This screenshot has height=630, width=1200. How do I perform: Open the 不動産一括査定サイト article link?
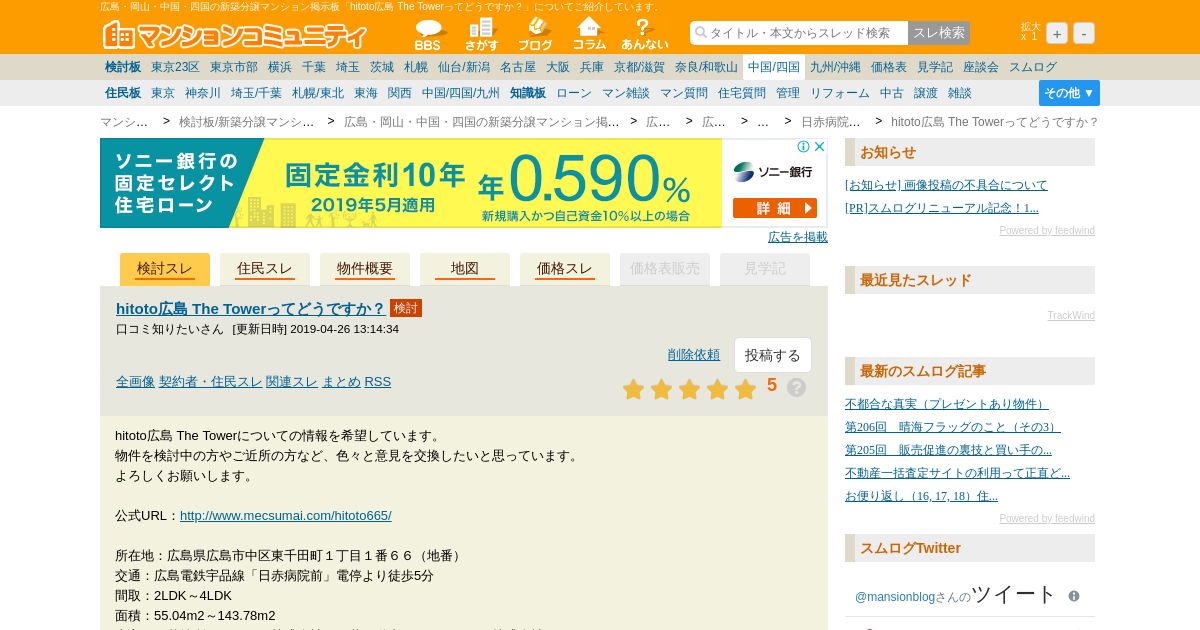tap(957, 473)
